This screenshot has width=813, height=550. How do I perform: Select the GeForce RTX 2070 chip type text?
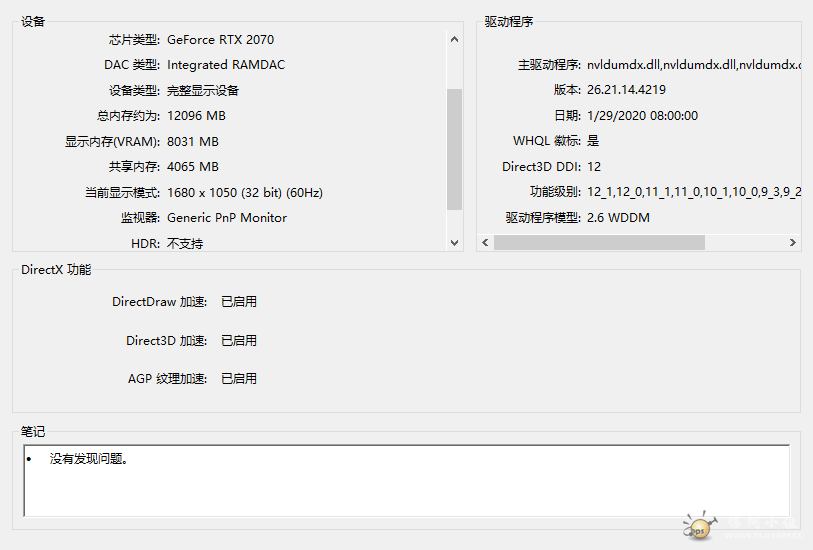coord(220,40)
